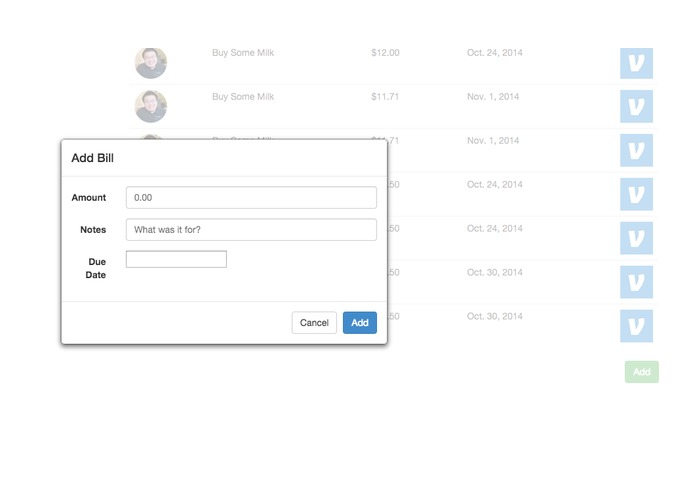Click the Amount input field

(251, 198)
